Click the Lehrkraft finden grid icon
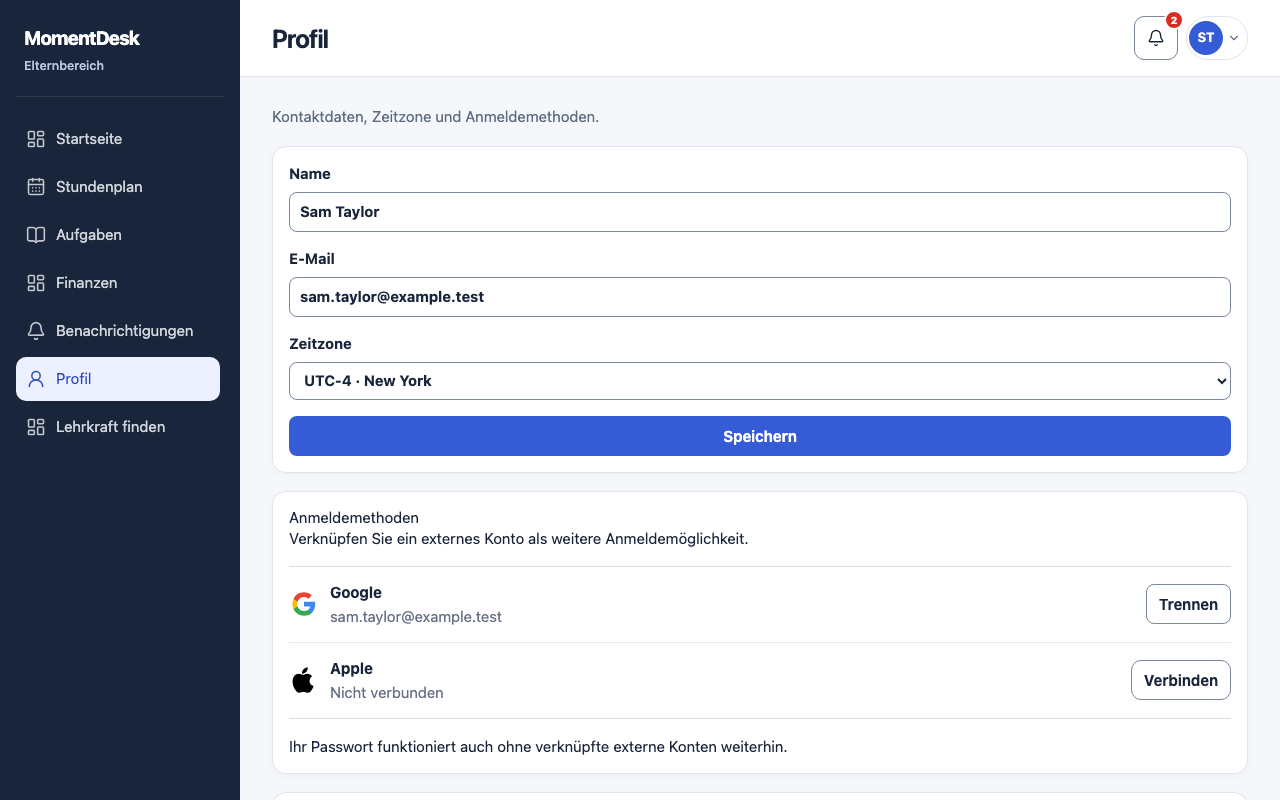This screenshot has width=1280, height=800. pyautogui.click(x=36, y=427)
